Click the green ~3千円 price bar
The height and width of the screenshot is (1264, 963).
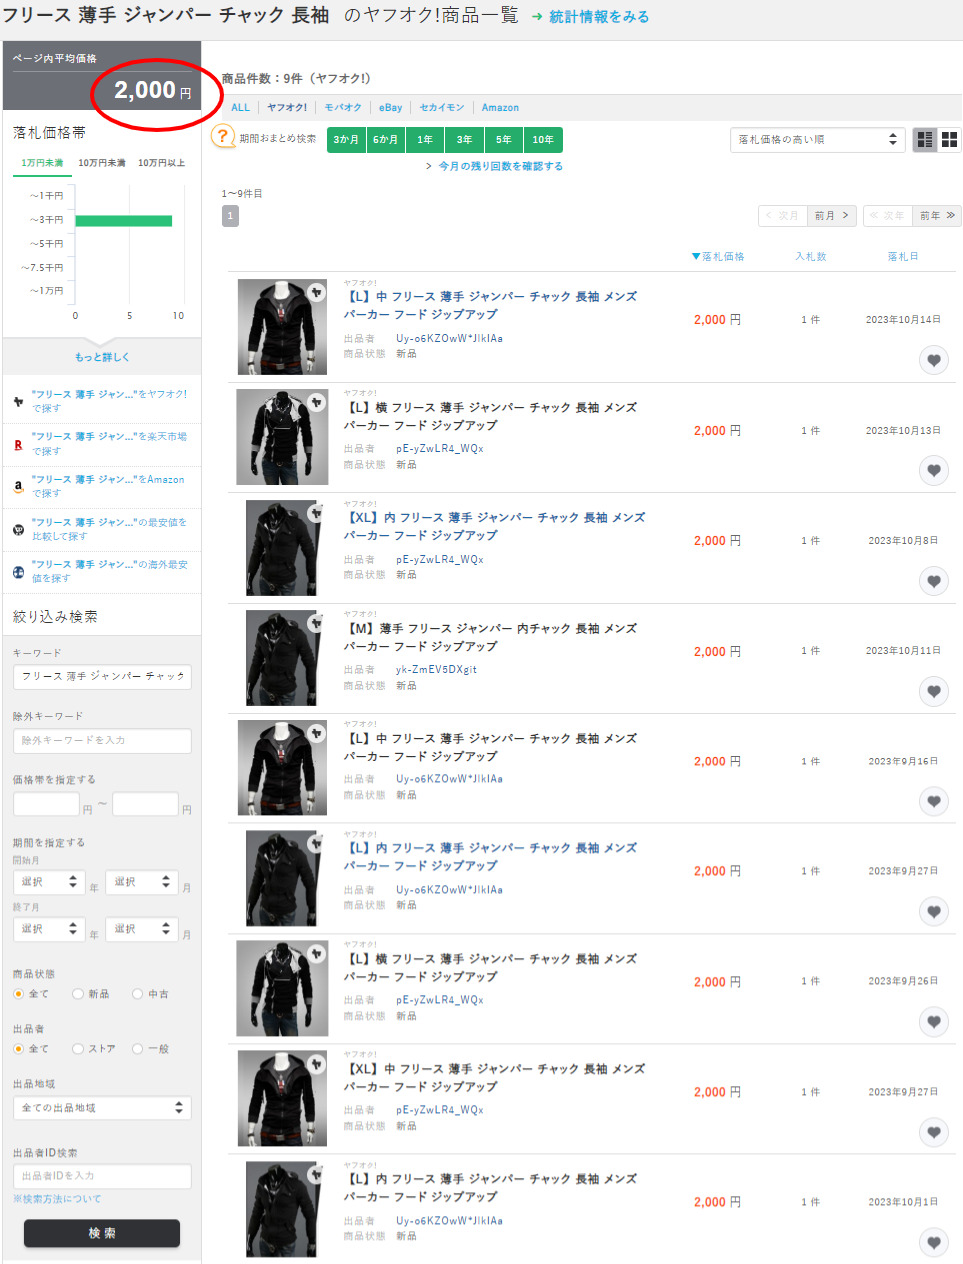click(x=123, y=220)
